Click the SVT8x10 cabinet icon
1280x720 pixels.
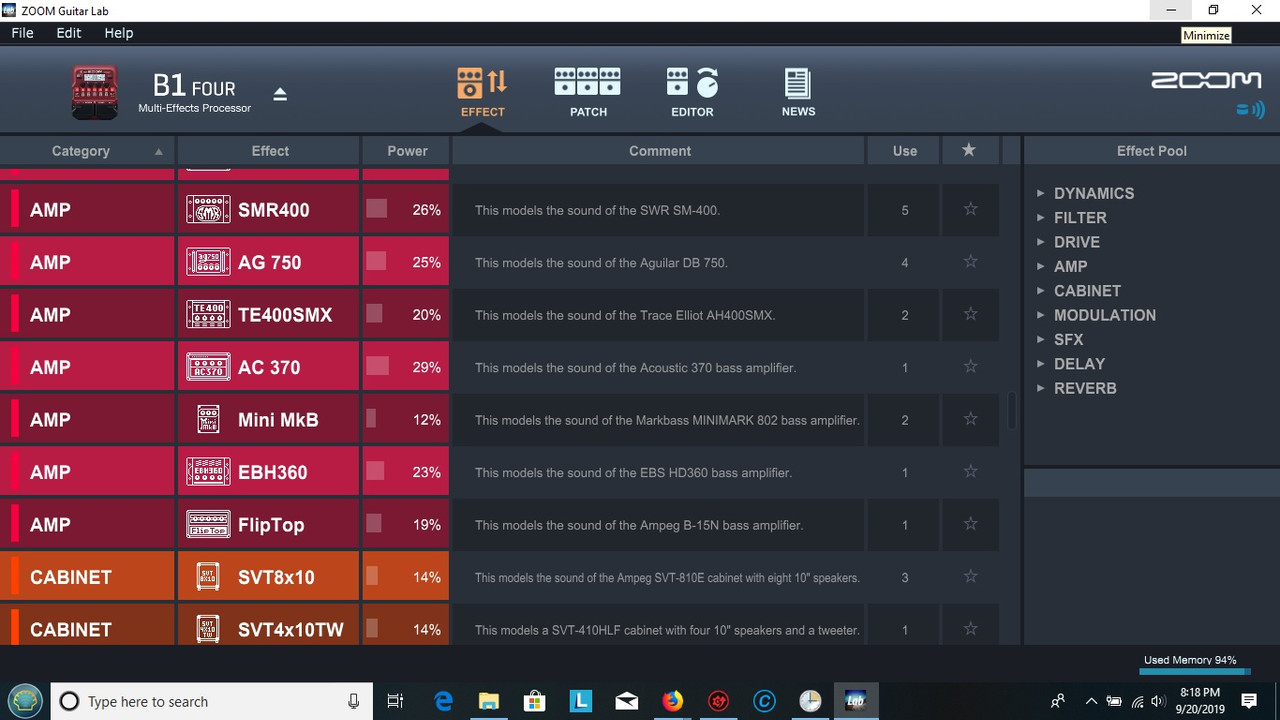[208, 577]
